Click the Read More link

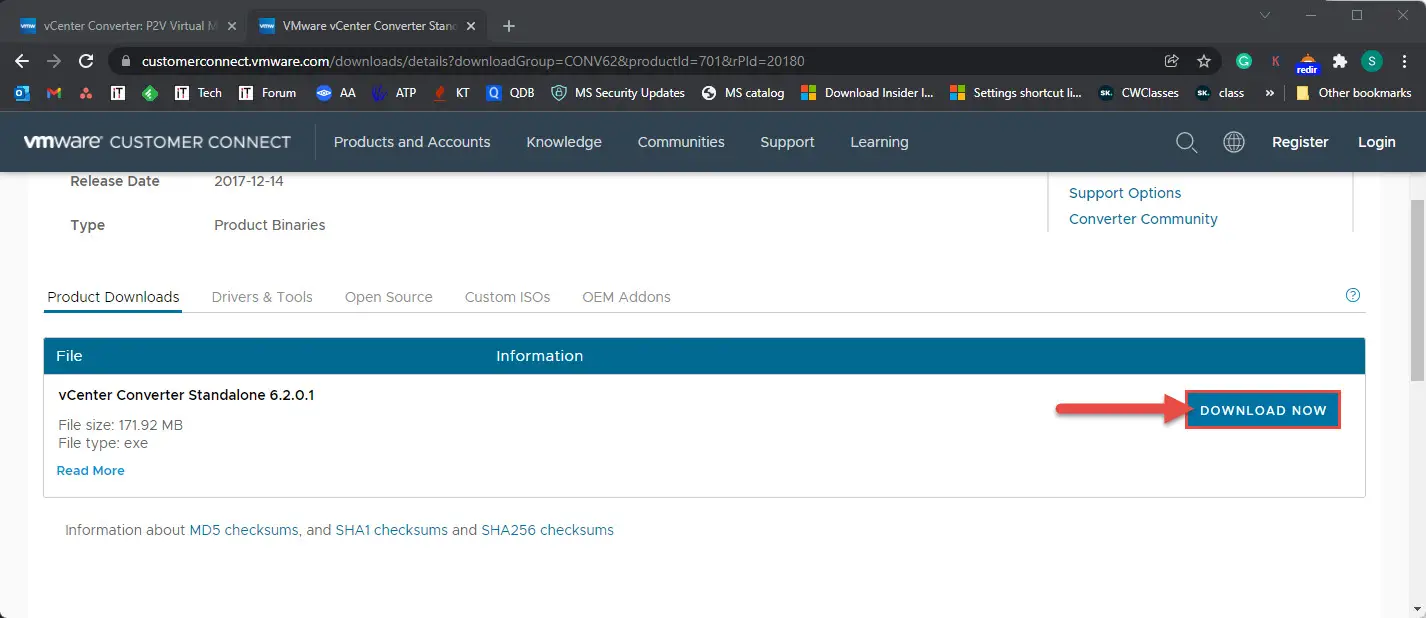tap(91, 470)
